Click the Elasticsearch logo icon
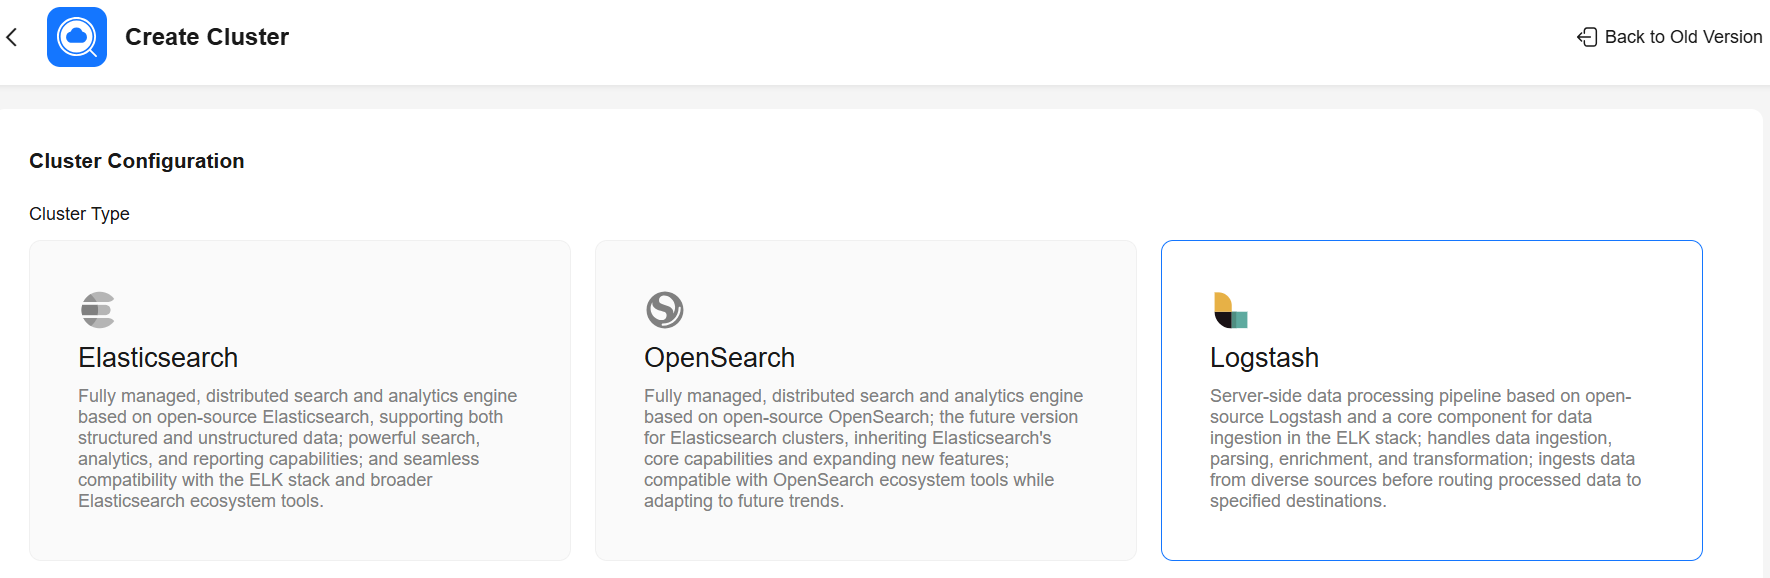 [x=98, y=310]
